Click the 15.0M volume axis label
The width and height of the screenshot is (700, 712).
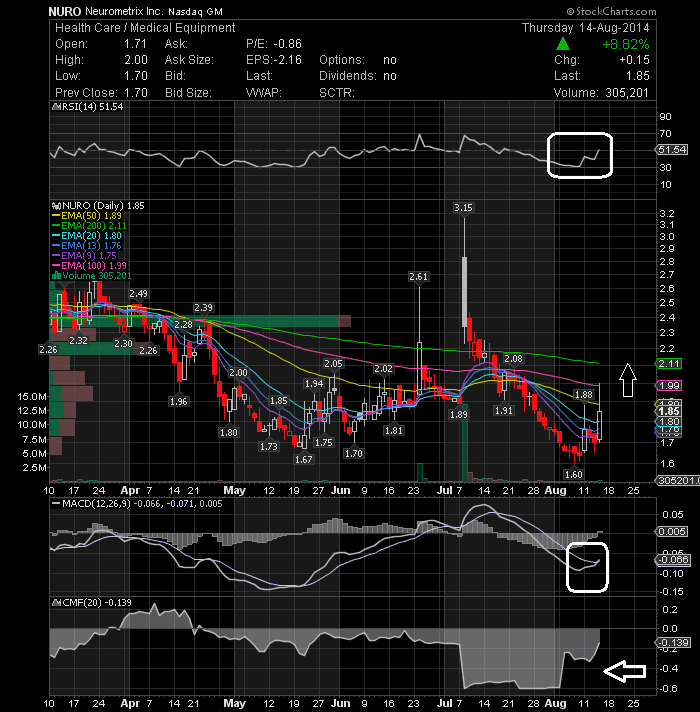pos(32,396)
